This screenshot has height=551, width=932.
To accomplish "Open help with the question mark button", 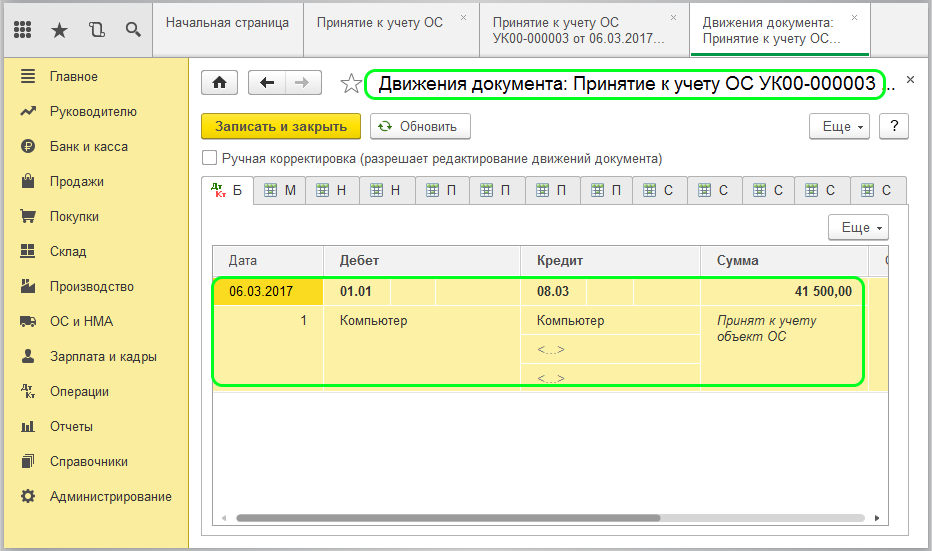I will click(x=894, y=126).
